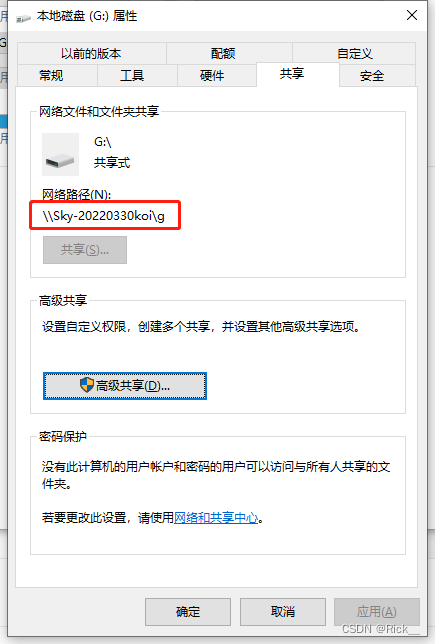Select the 硬件 tab
This screenshot has height=644, width=435.
pyautogui.click(x=212, y=76)
